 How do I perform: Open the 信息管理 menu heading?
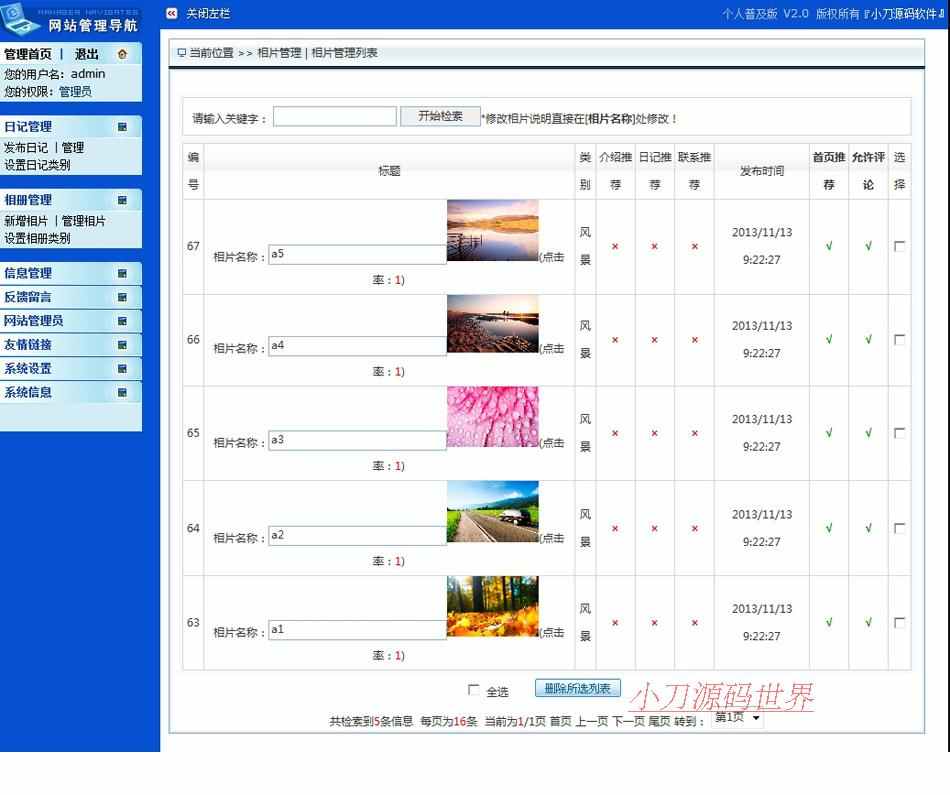[28, 273]
